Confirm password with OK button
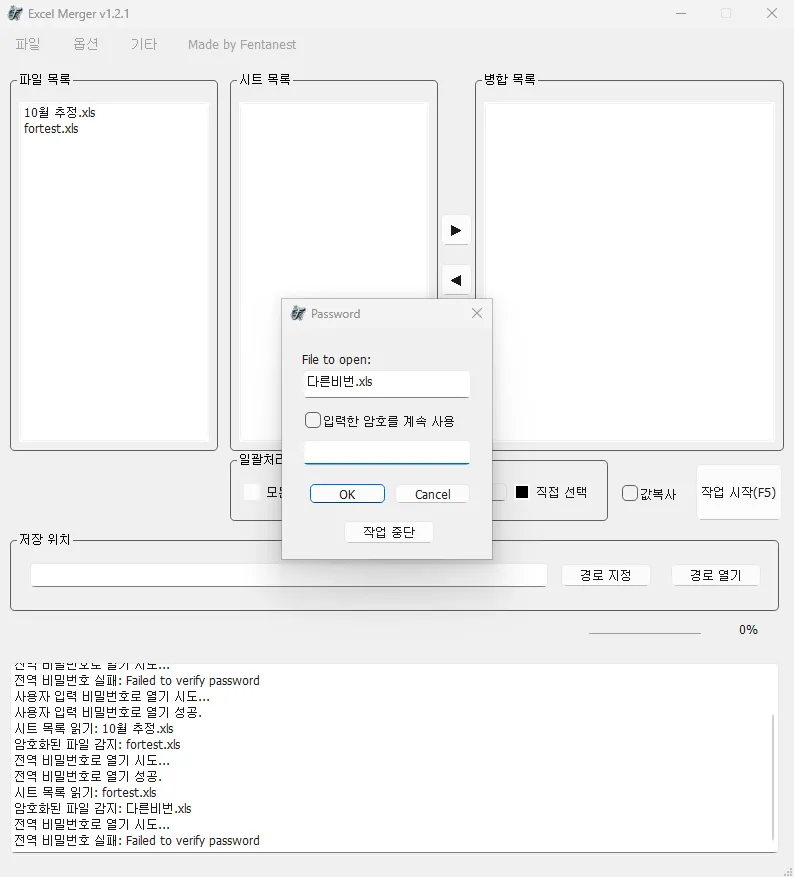The image size is (794, 877). [x=347, y=494]
